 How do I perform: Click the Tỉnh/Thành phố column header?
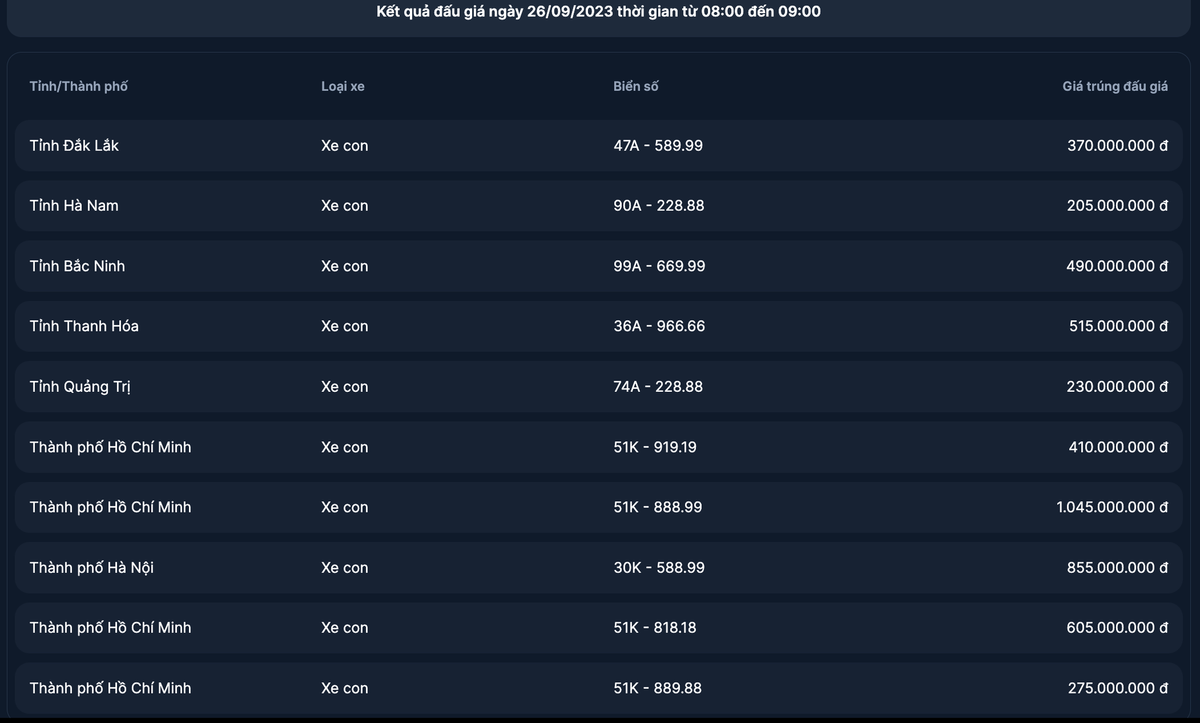[79, 86]
